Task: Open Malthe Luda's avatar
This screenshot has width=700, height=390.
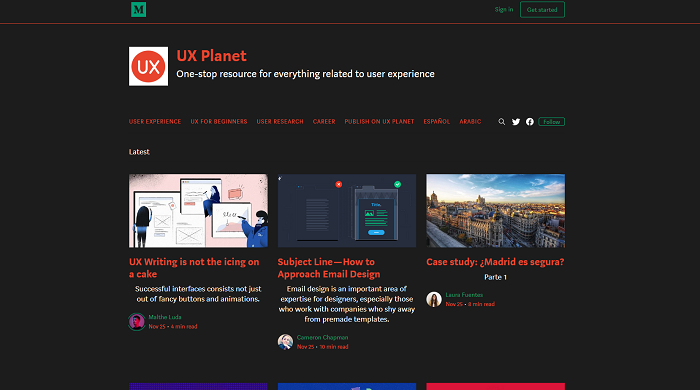Action: coord(137,322)
